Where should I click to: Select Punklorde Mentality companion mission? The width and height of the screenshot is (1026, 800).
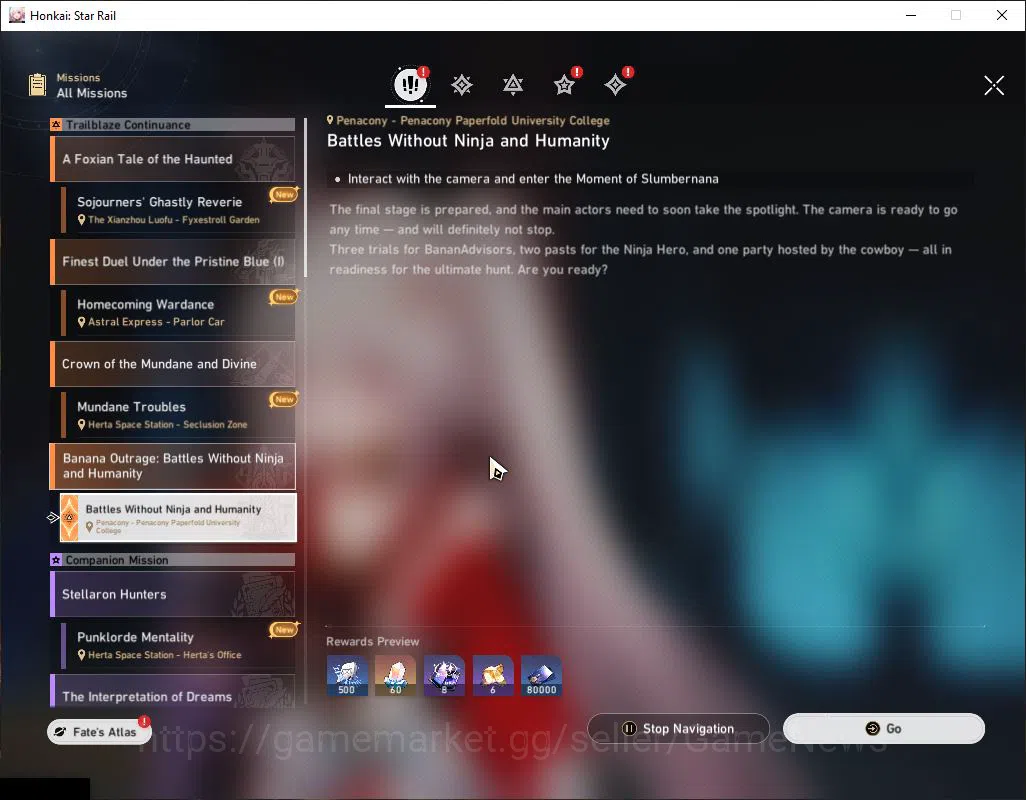(x=179, y=645)
